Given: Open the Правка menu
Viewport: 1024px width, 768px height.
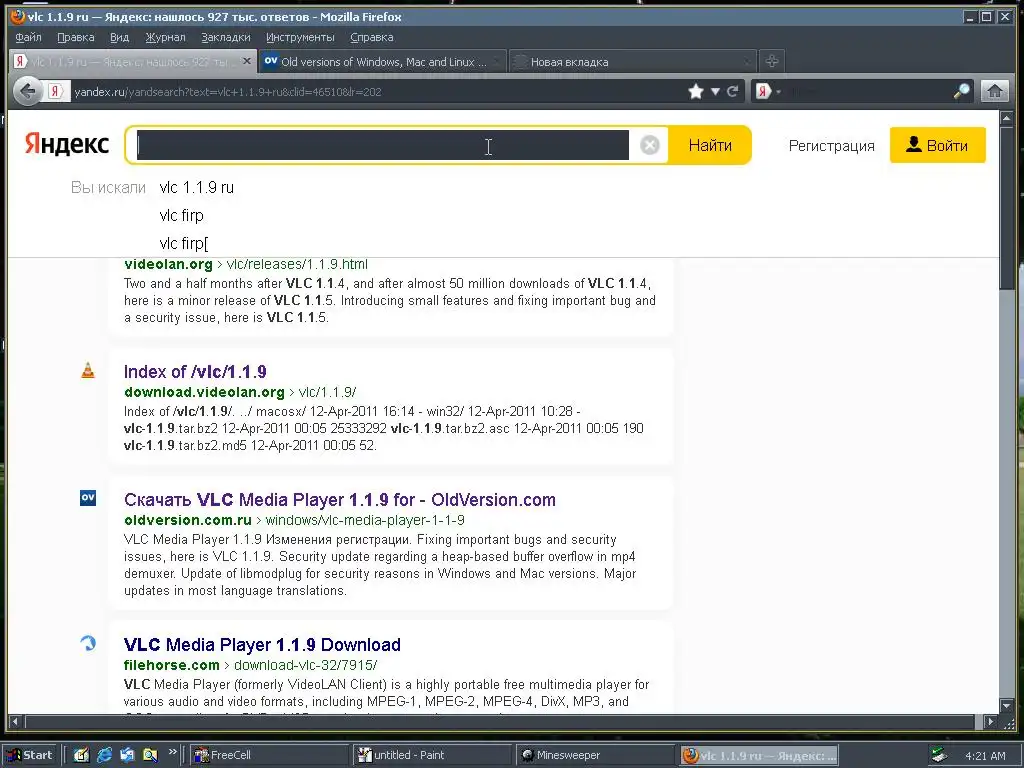Looking at the screenshot, I should 76,37.
